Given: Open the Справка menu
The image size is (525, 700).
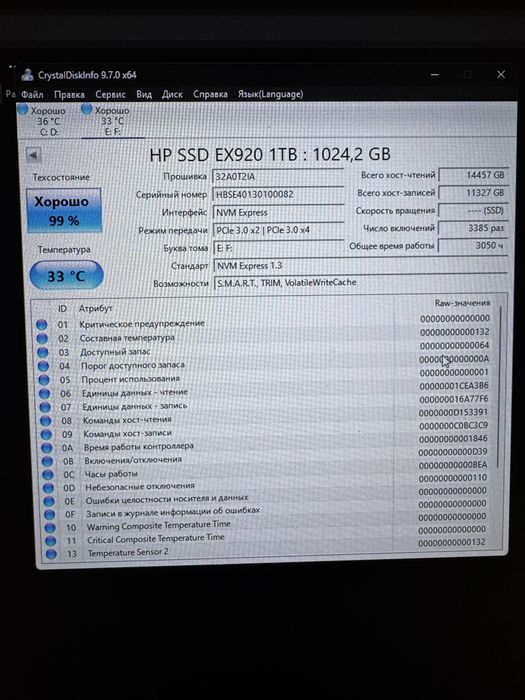Looking at the screenshot, I should (210, 94).
